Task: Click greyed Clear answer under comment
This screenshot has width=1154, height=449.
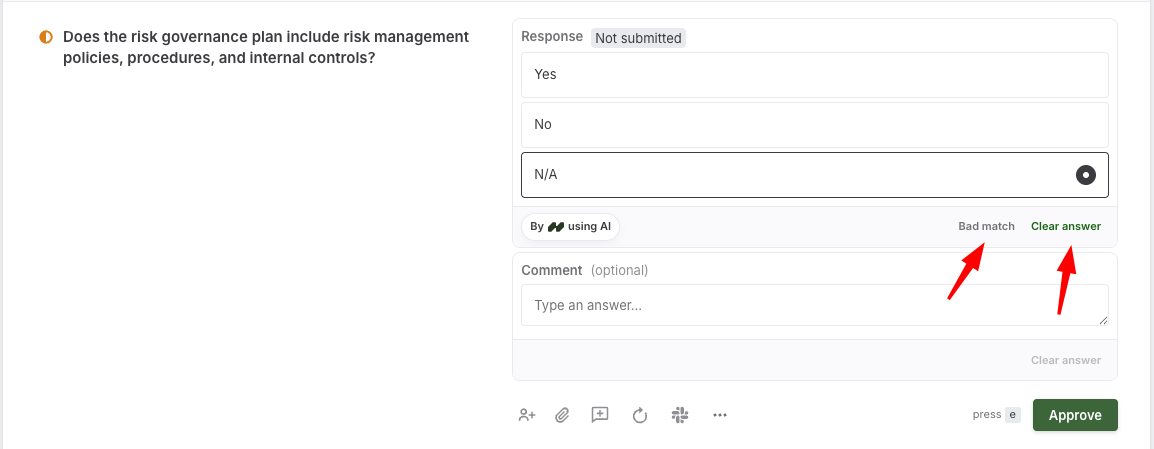Action: click(1066, 360)
